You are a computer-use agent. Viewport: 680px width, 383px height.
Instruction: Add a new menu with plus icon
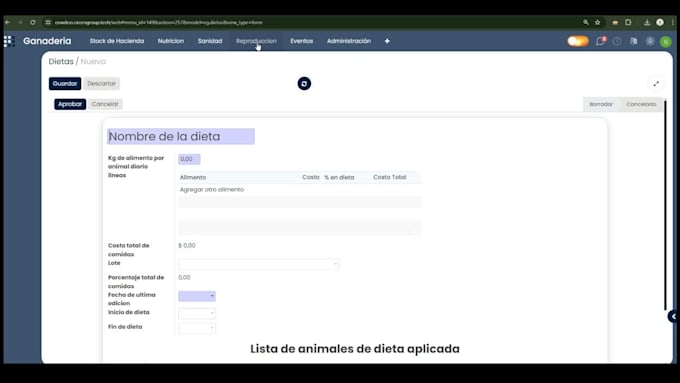point(387,41)
